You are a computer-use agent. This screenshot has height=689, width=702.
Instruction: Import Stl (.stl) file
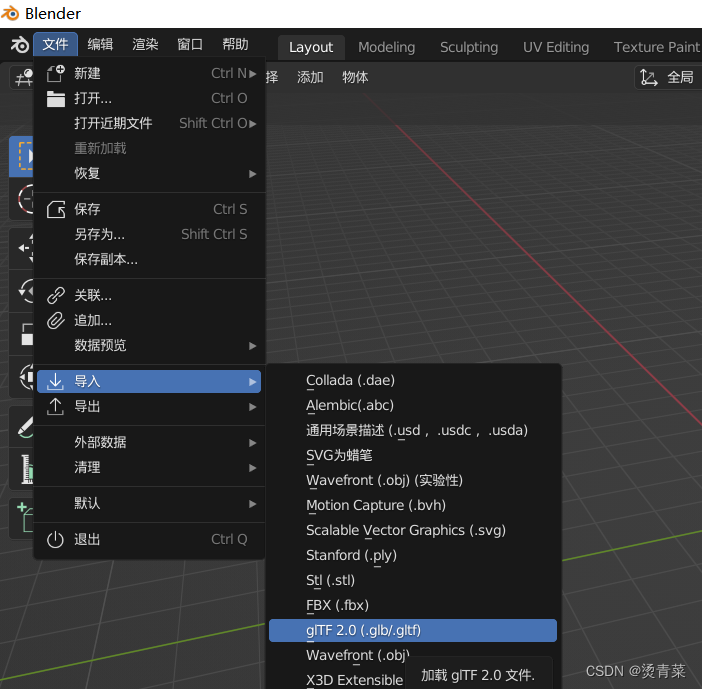click(413, 581)
